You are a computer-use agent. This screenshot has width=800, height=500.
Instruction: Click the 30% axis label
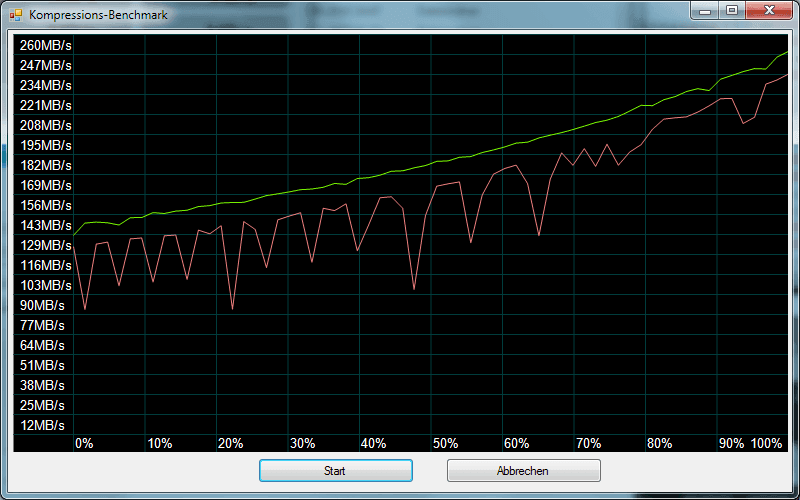pyautogui.click(x=303, y=444)
